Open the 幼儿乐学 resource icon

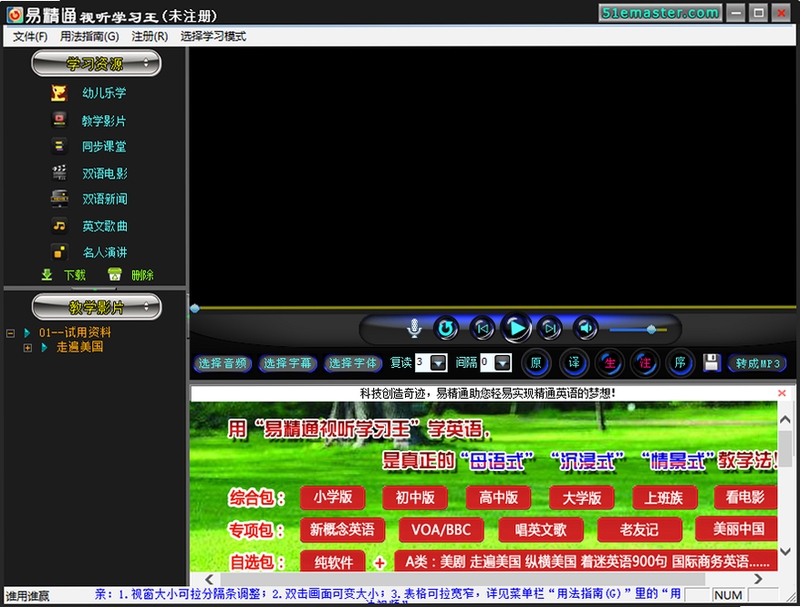pyautogui.click(x=59, y=93)
